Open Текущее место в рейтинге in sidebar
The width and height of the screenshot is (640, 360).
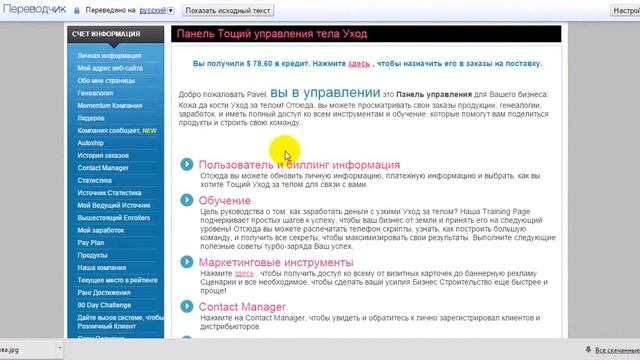pos(117,280)
